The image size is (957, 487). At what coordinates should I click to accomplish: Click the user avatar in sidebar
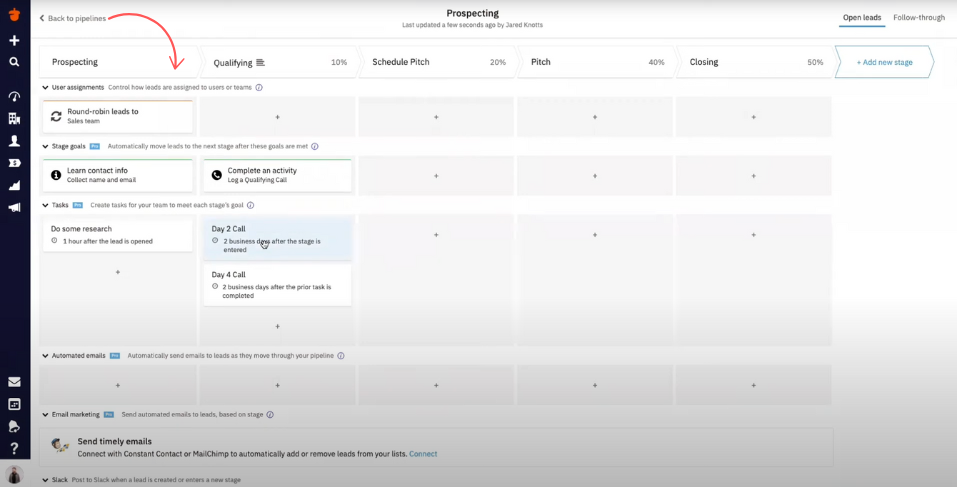(x=14, y=475)
